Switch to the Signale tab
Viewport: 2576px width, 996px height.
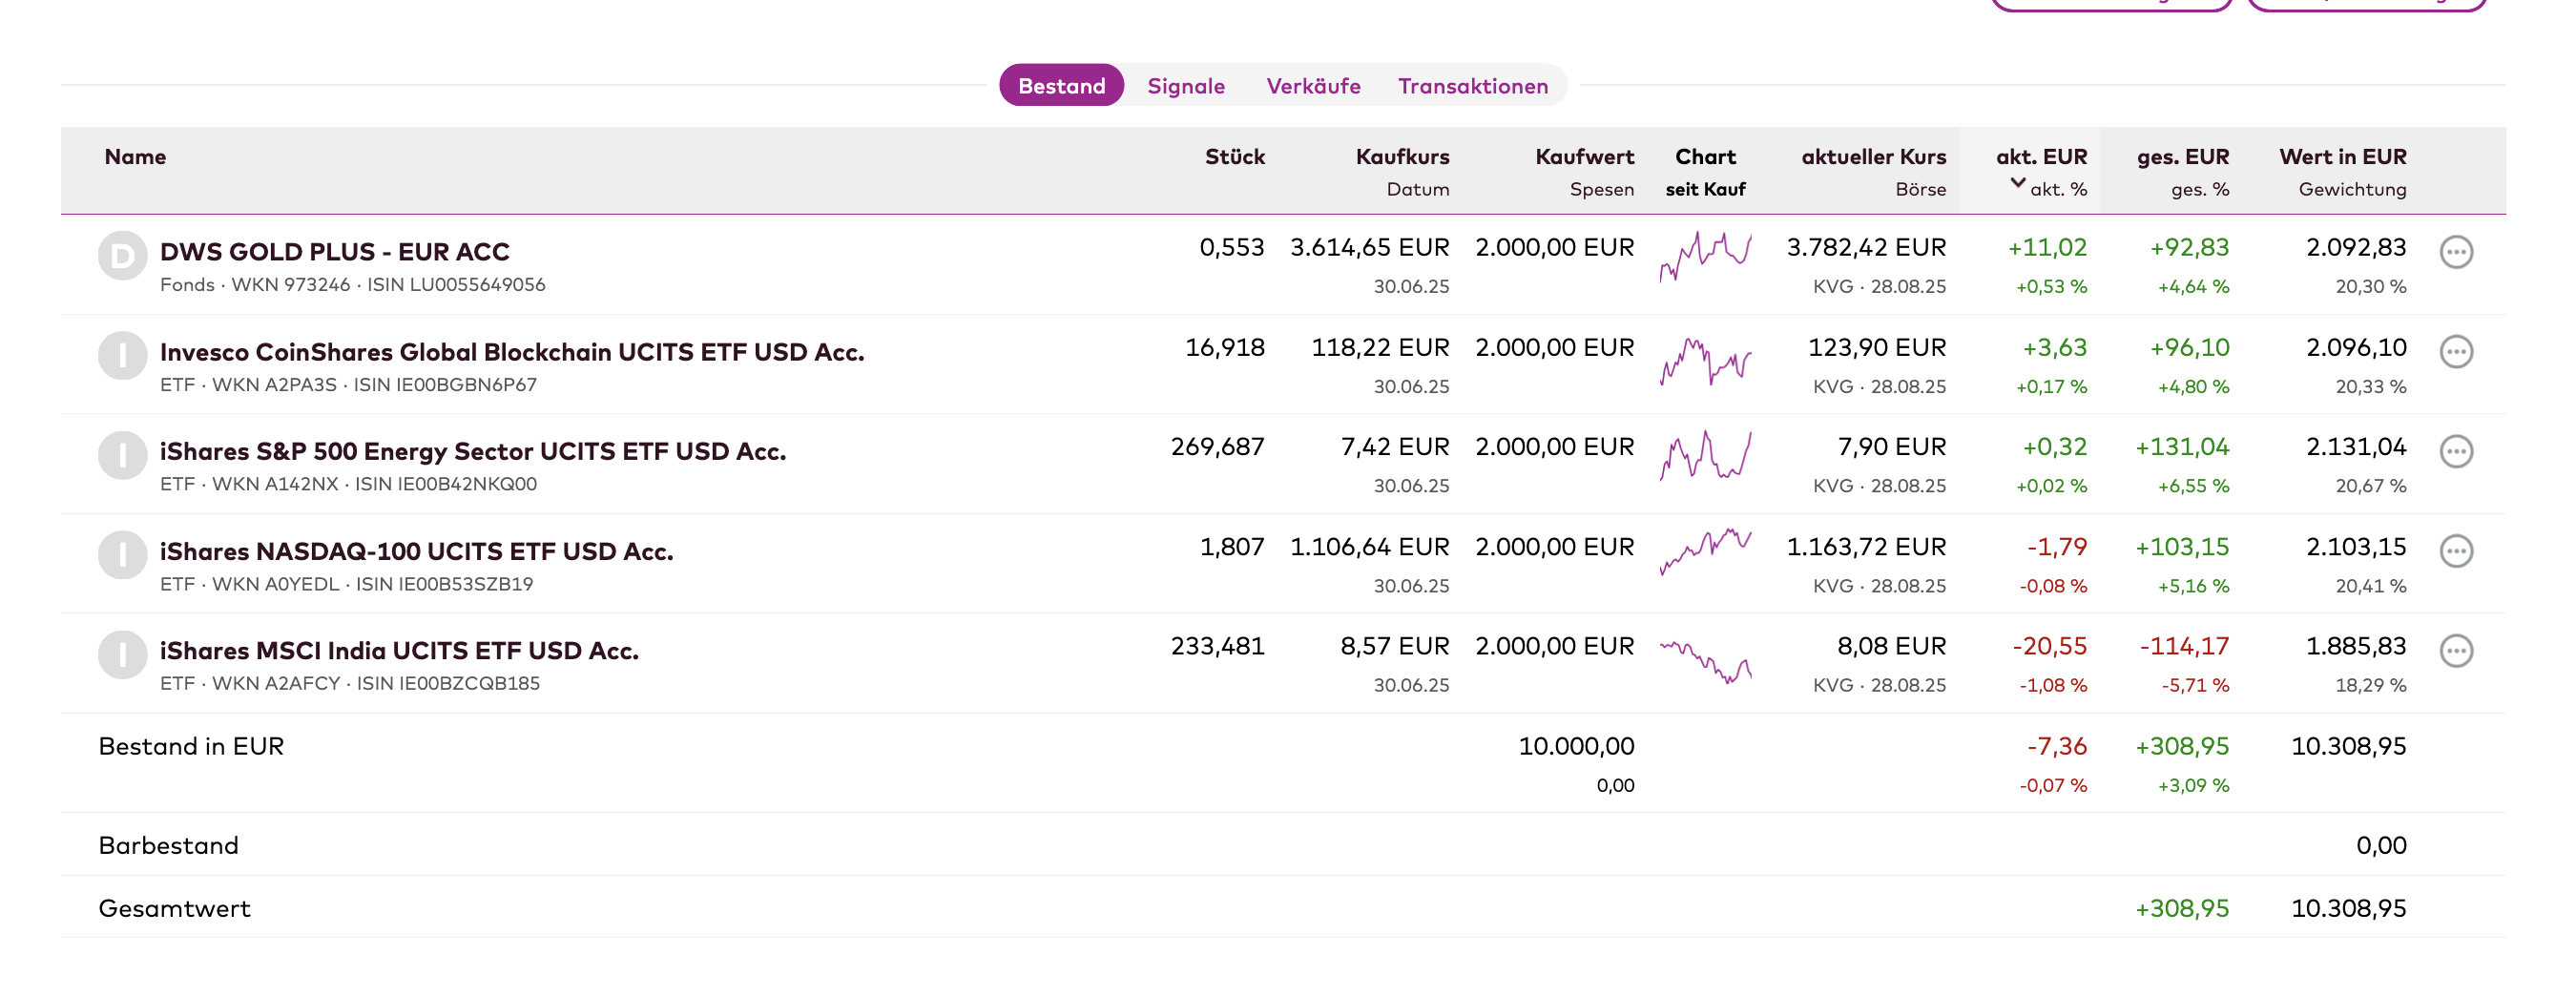point(1186,86)
